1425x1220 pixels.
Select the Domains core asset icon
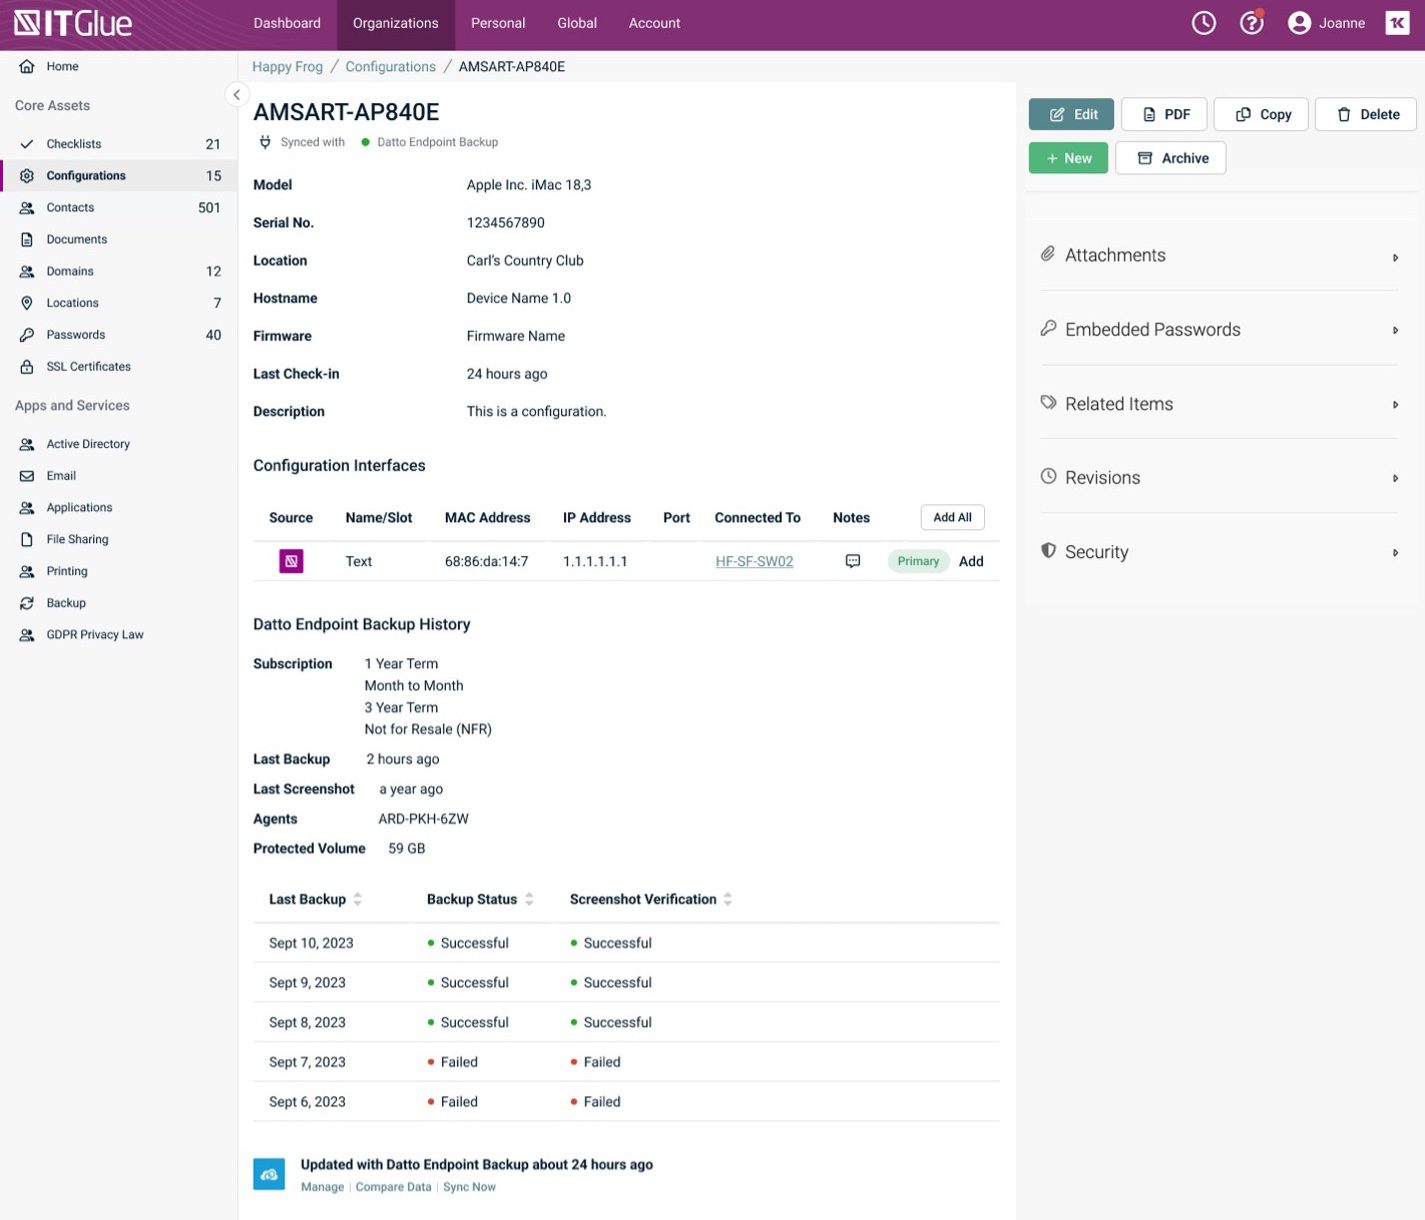(x=26, y=271)
